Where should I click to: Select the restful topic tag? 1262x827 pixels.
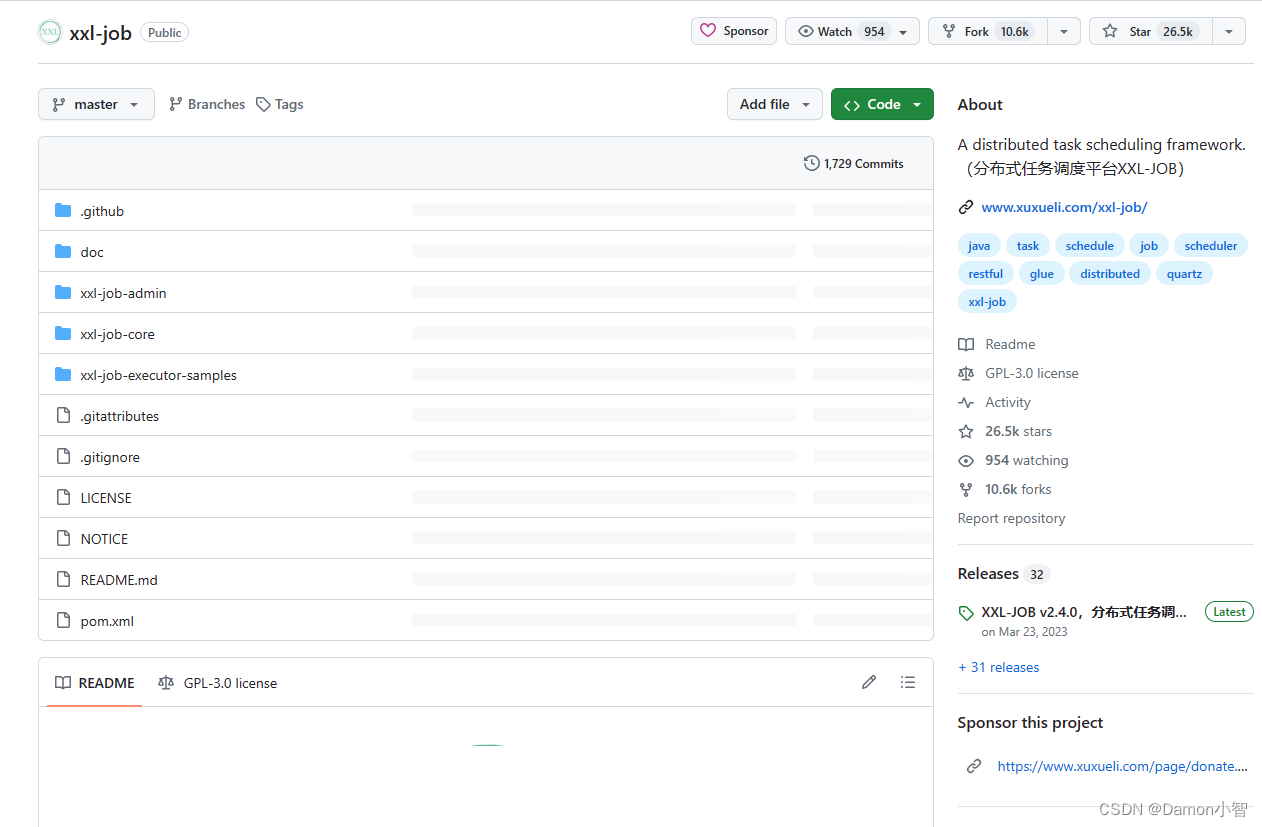click(x=985, y=273)
